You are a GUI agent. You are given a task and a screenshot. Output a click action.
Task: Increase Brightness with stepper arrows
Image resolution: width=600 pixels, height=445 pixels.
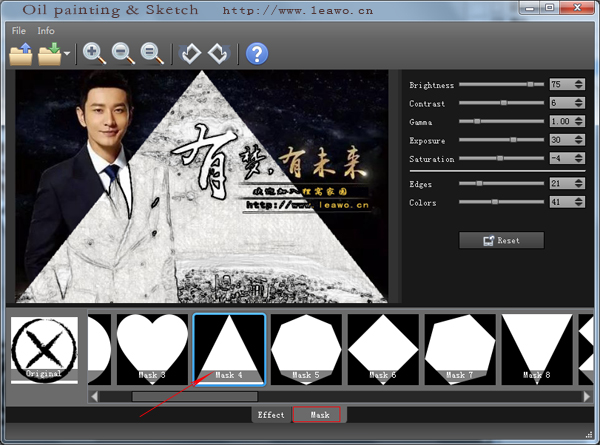click(x=579, y=84)
